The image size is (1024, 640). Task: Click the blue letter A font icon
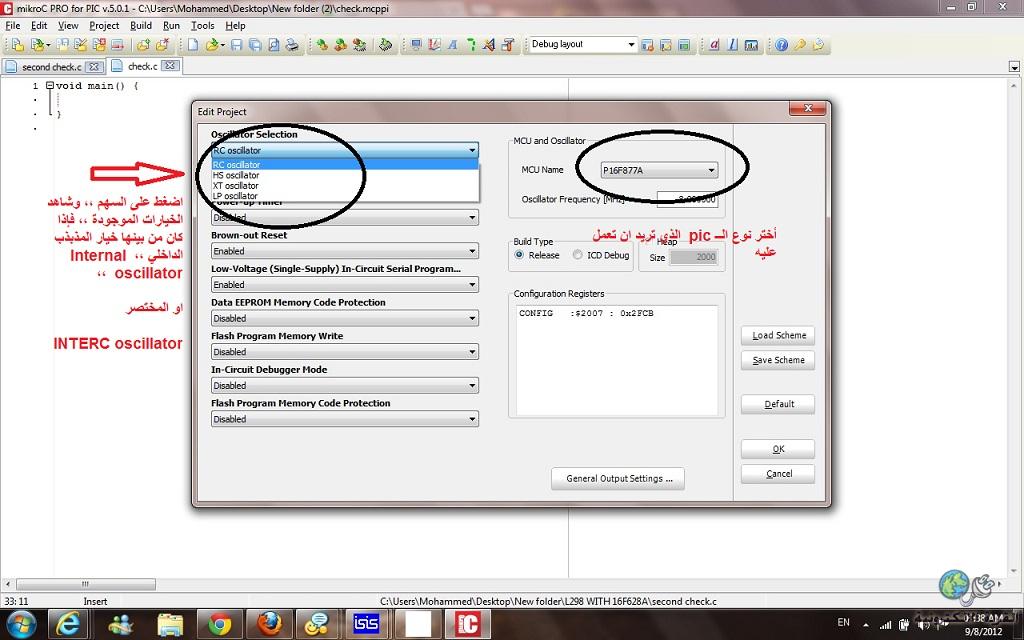coord(453,45)
